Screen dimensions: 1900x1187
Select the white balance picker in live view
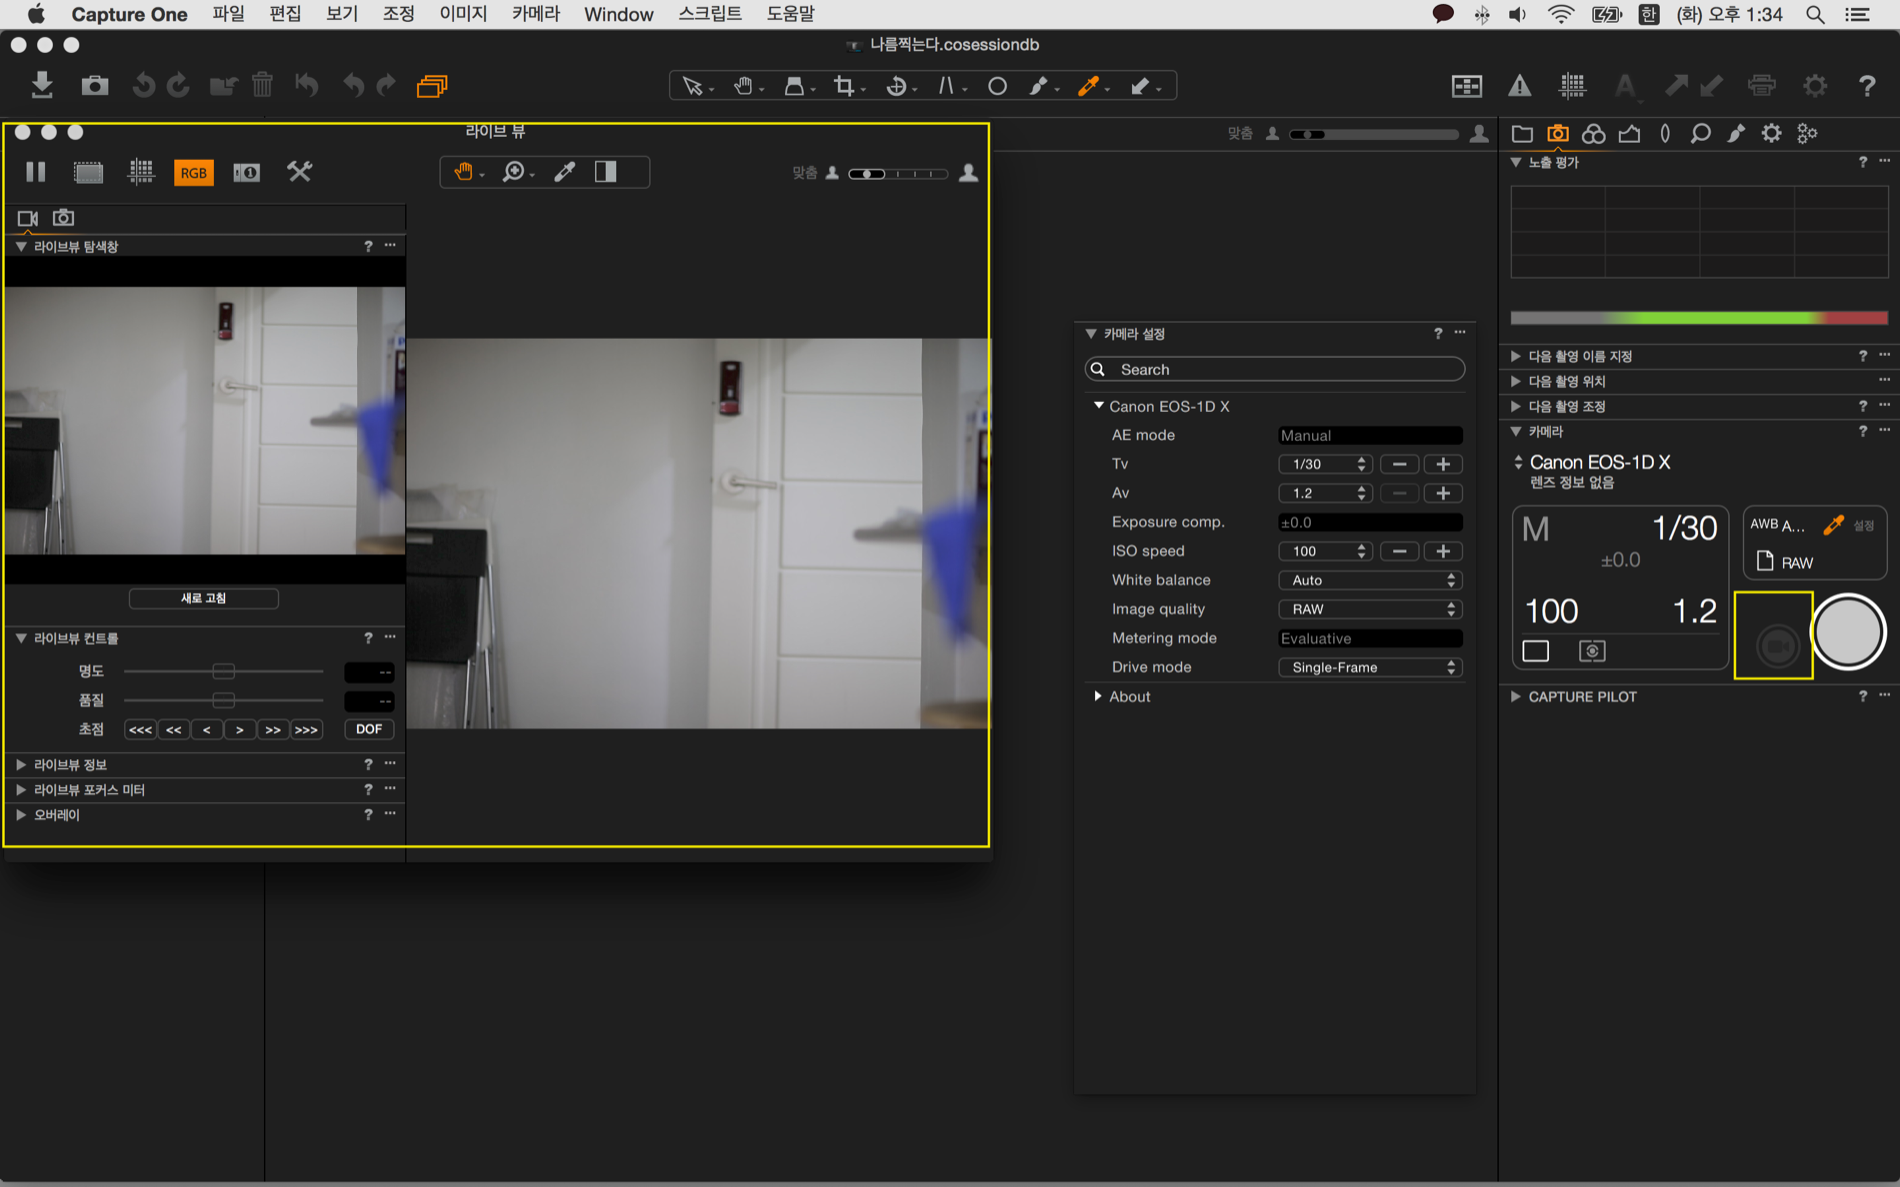[565, 172]
